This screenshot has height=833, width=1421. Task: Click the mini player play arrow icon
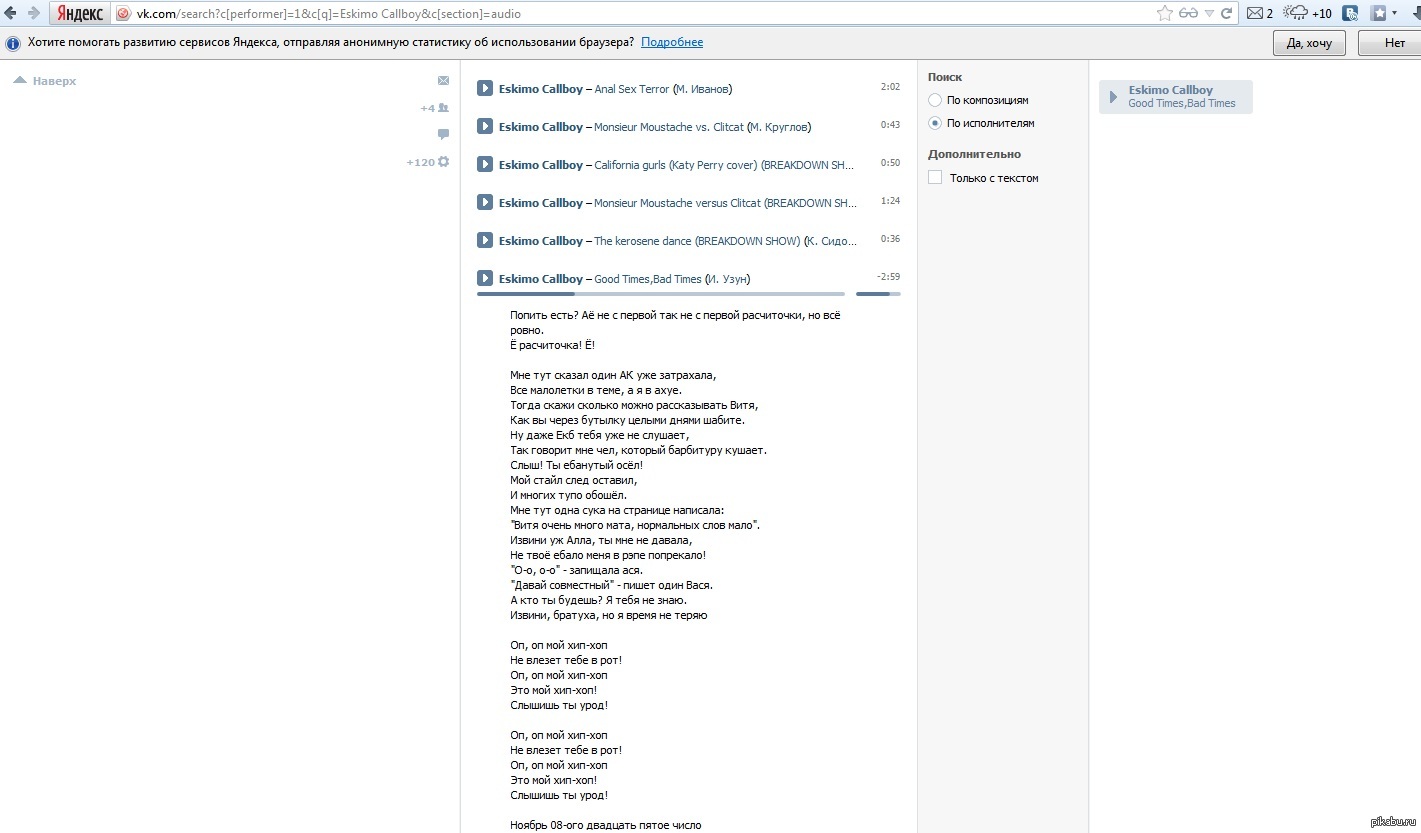[x=1113, y=96]
